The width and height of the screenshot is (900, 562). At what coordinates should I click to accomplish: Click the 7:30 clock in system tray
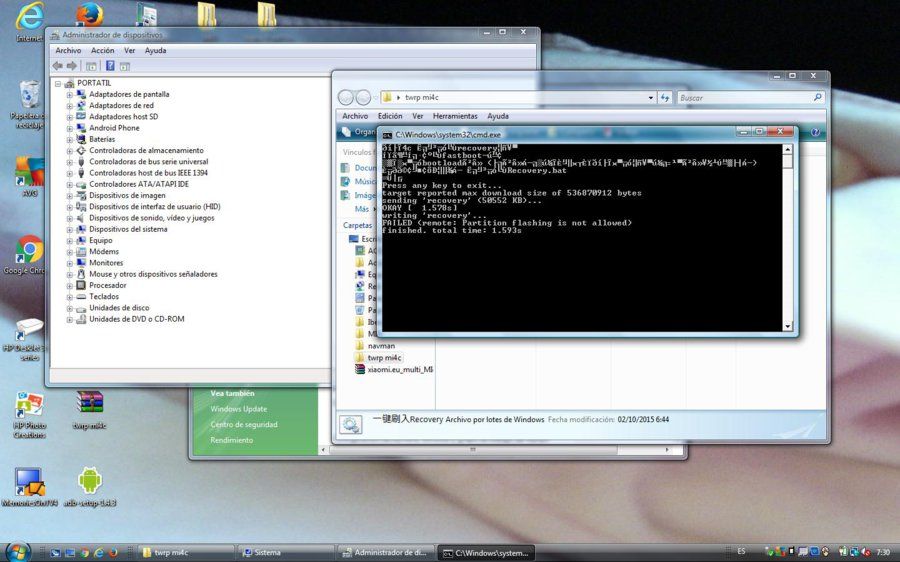coord(883,552)
